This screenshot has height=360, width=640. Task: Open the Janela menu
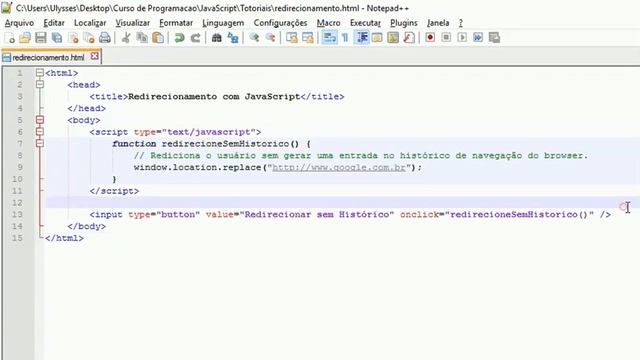click(x=438, y=23)
